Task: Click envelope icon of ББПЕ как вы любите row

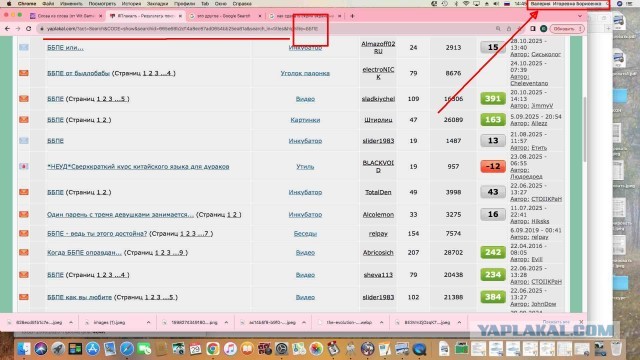Action: click(x=24, y=297)
